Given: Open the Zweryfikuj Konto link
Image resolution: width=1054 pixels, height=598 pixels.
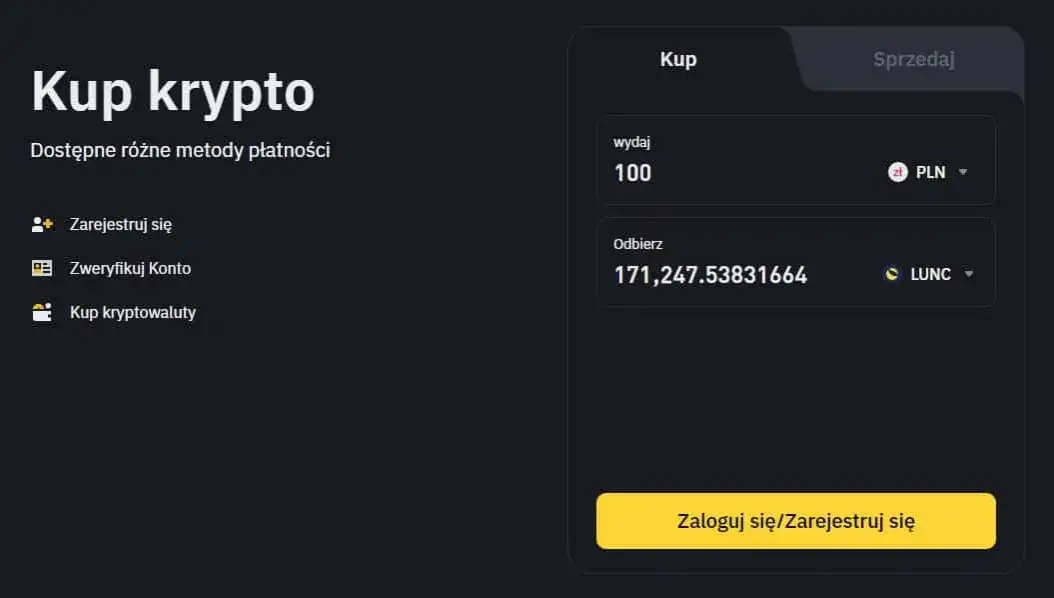Looking at the screenshot, I should coord(131,268).
